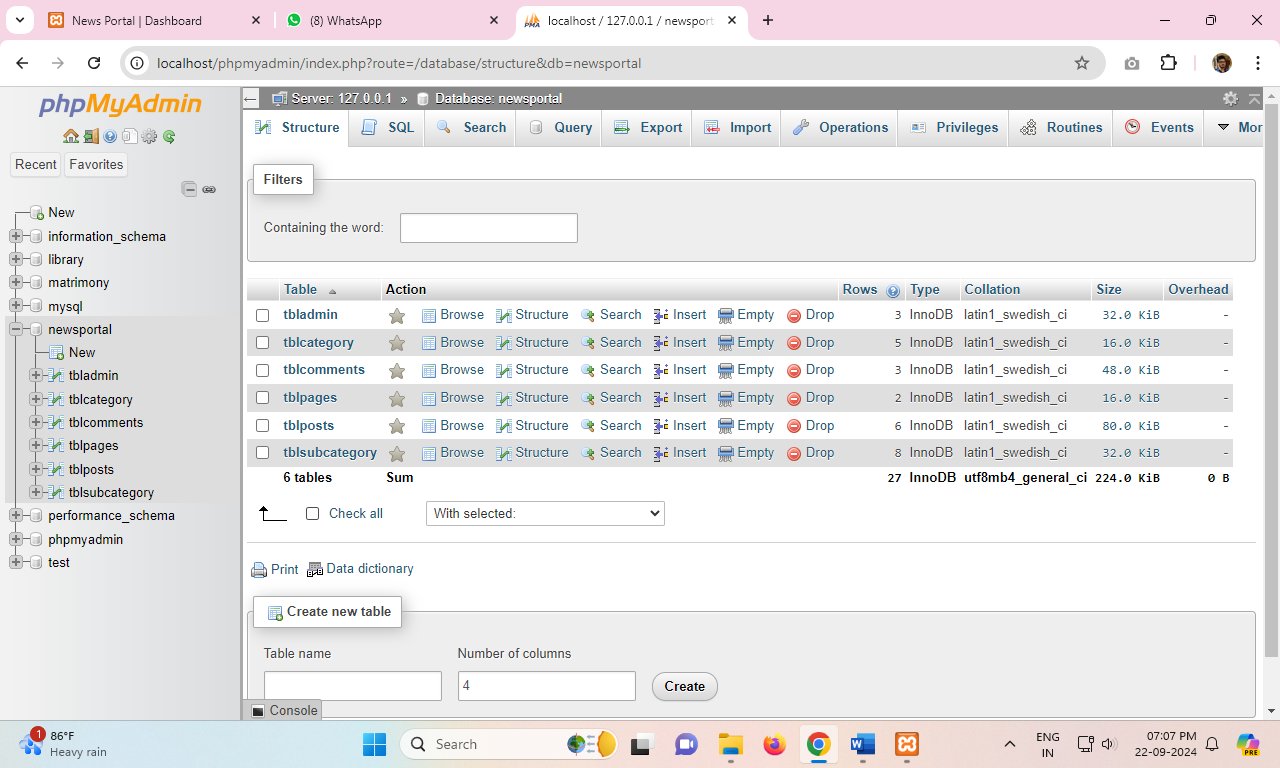Click the Rows column help icon

[x=893, y=291]
